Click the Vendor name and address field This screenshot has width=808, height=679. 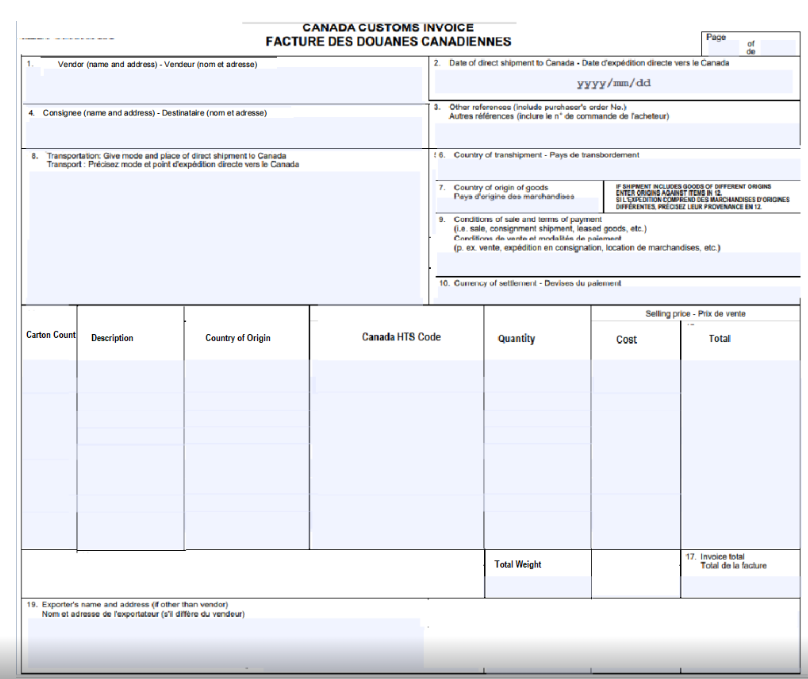(225, 84)
